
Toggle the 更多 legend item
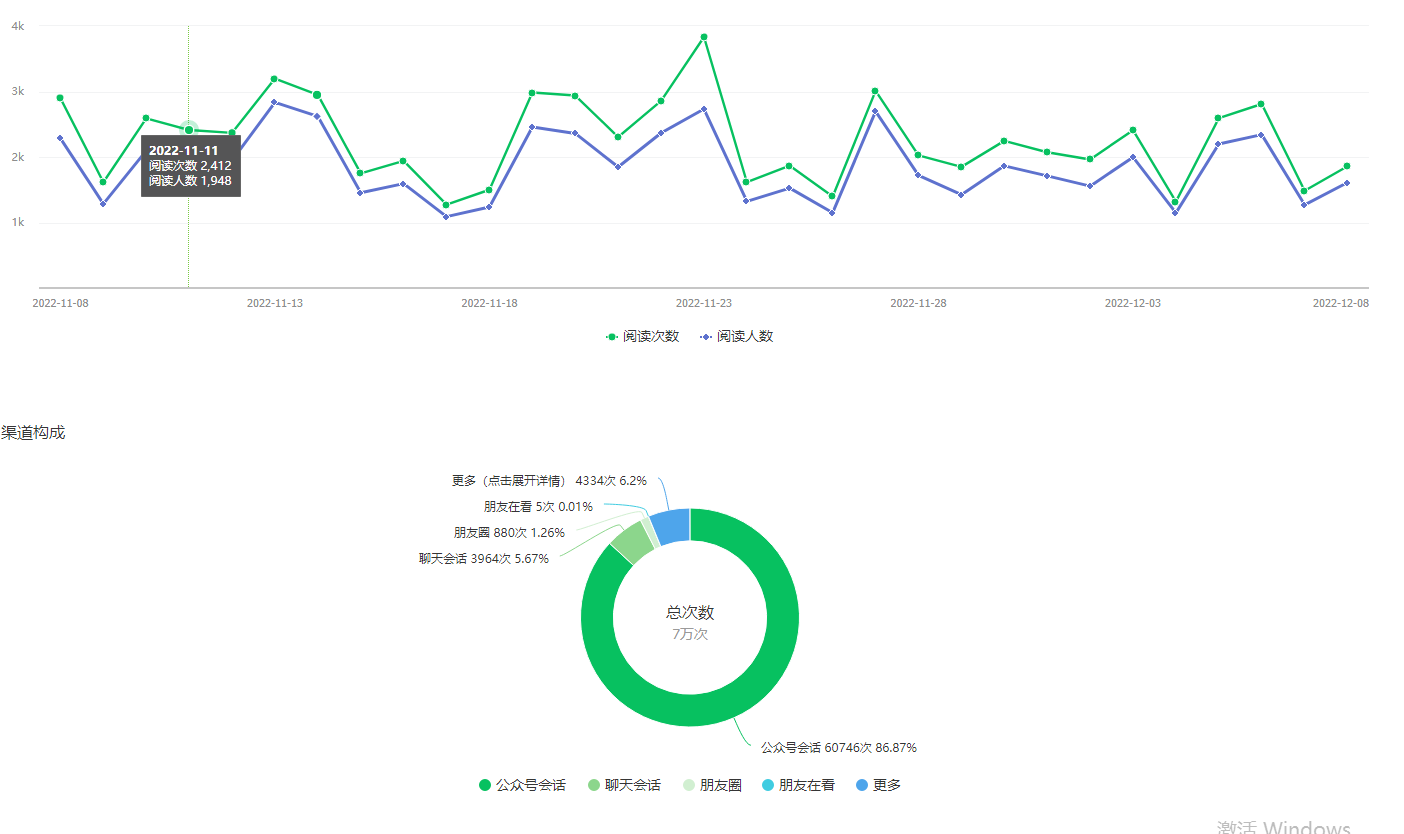point(879,785)
